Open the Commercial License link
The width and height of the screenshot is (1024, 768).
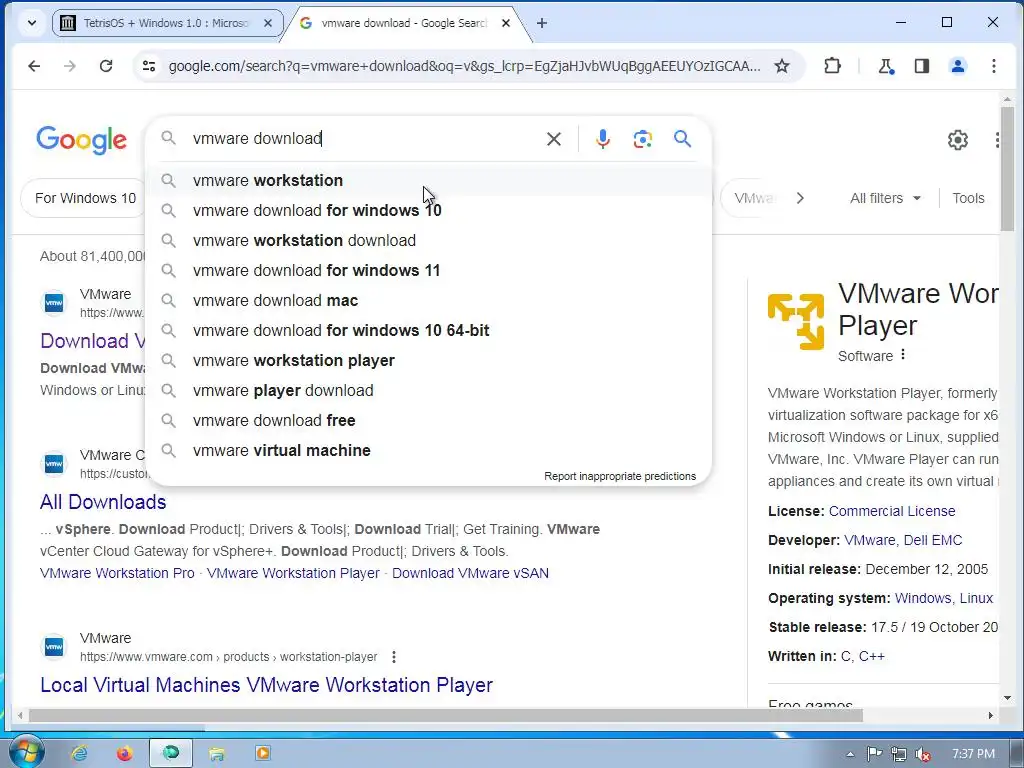[x=892, y=511]
